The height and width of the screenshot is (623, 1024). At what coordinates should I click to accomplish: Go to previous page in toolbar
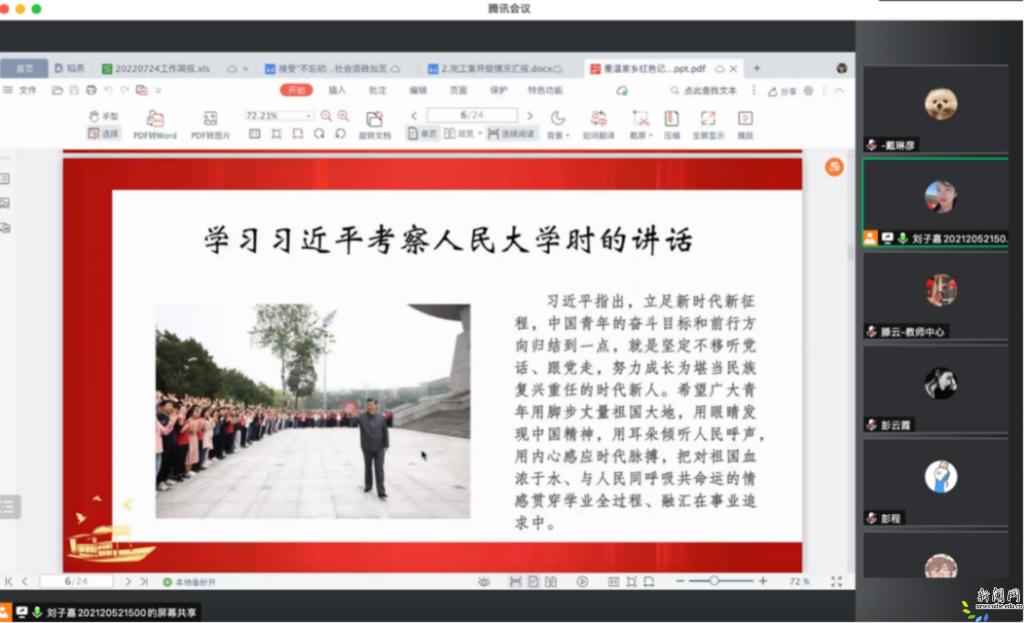414,116
